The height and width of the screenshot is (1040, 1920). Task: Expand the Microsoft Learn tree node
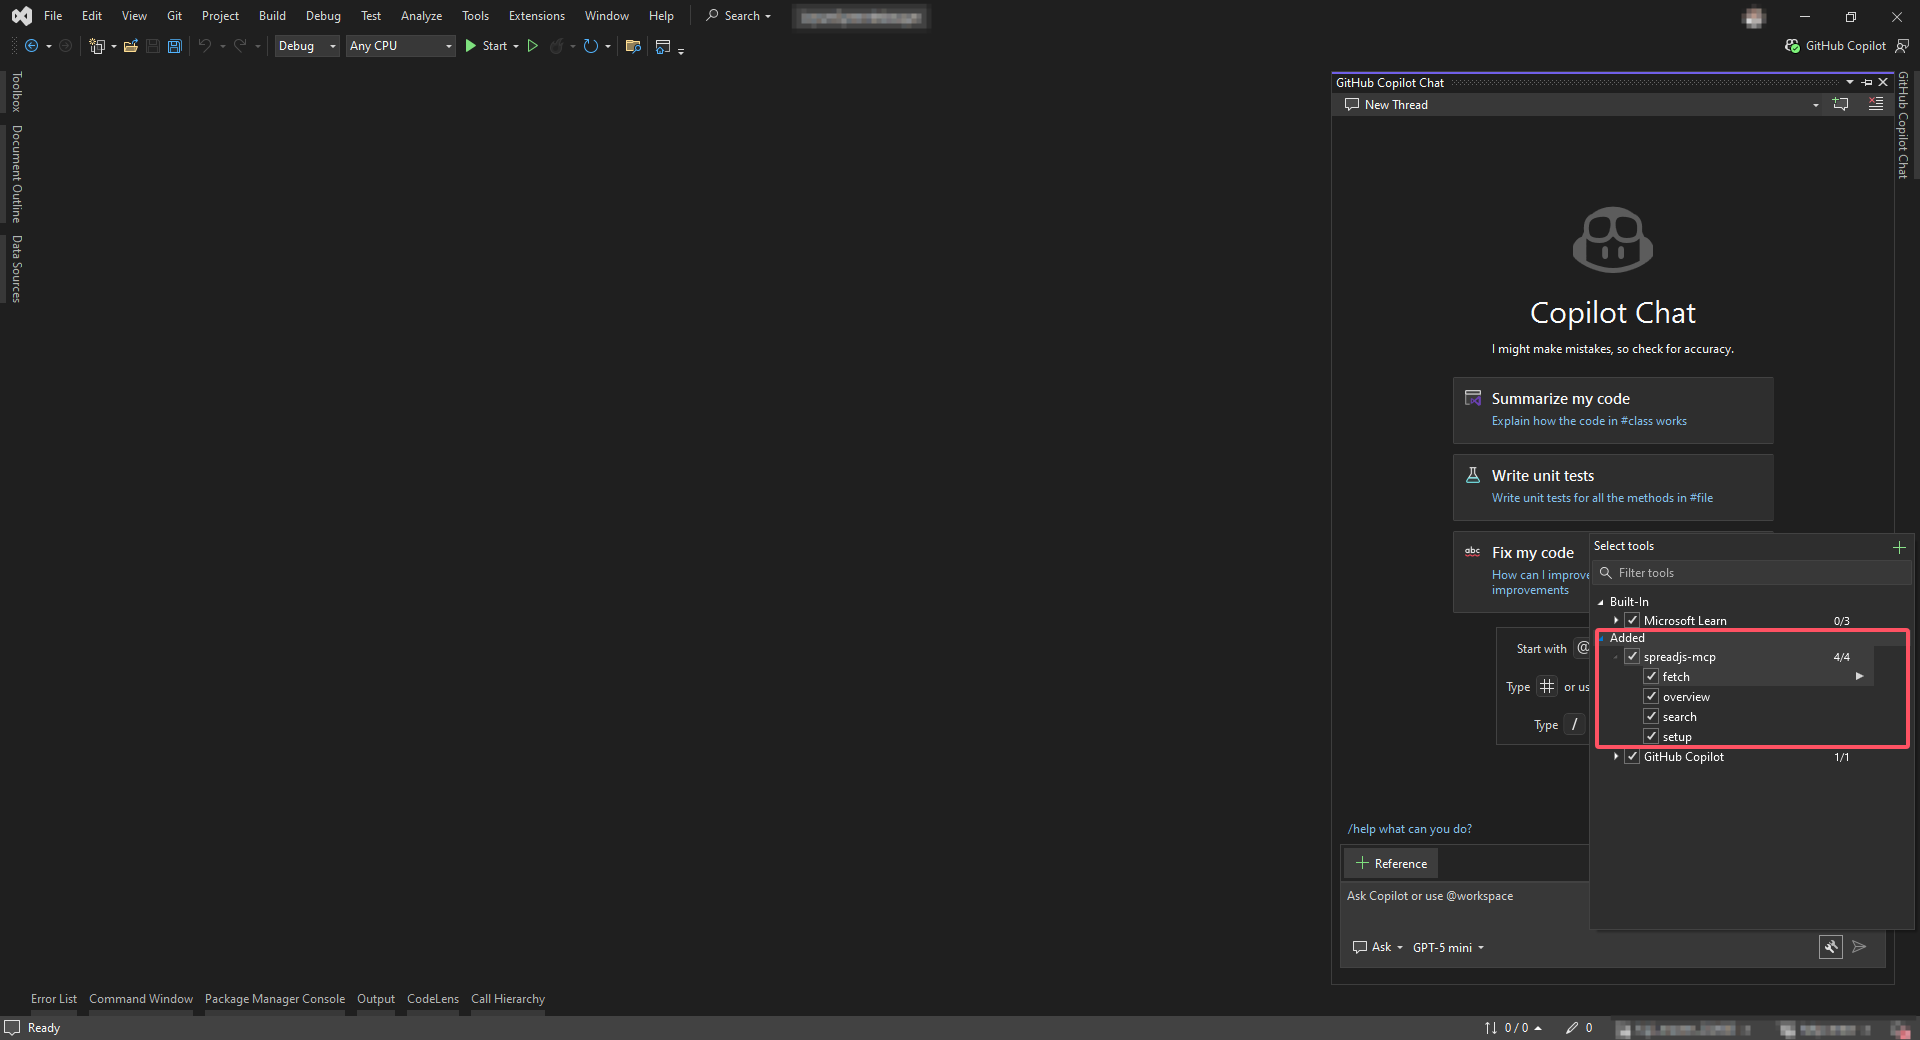click(1616, 620)
